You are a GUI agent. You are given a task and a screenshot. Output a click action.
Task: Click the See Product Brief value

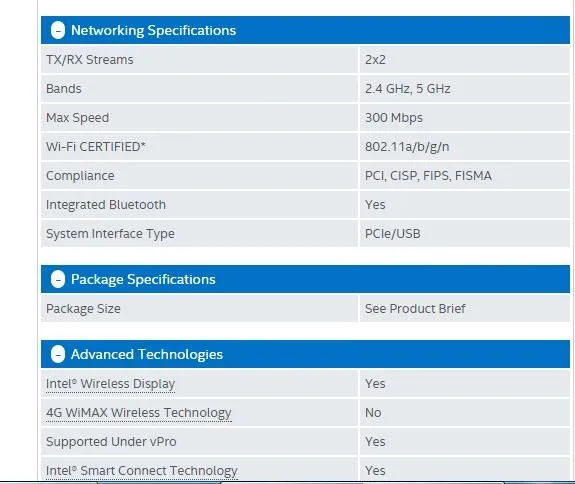click(415, 309)
